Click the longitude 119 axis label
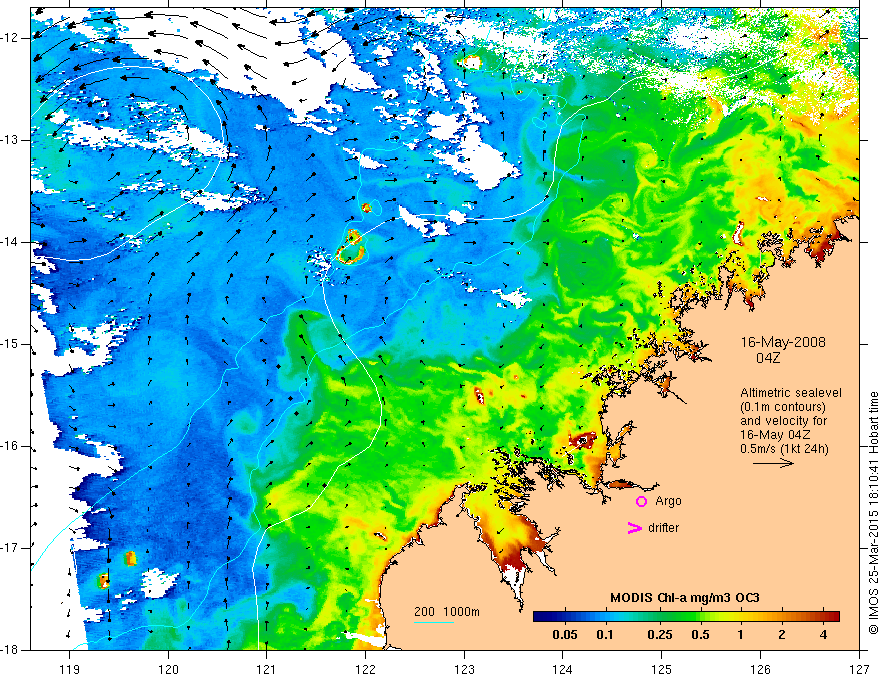 70,670
